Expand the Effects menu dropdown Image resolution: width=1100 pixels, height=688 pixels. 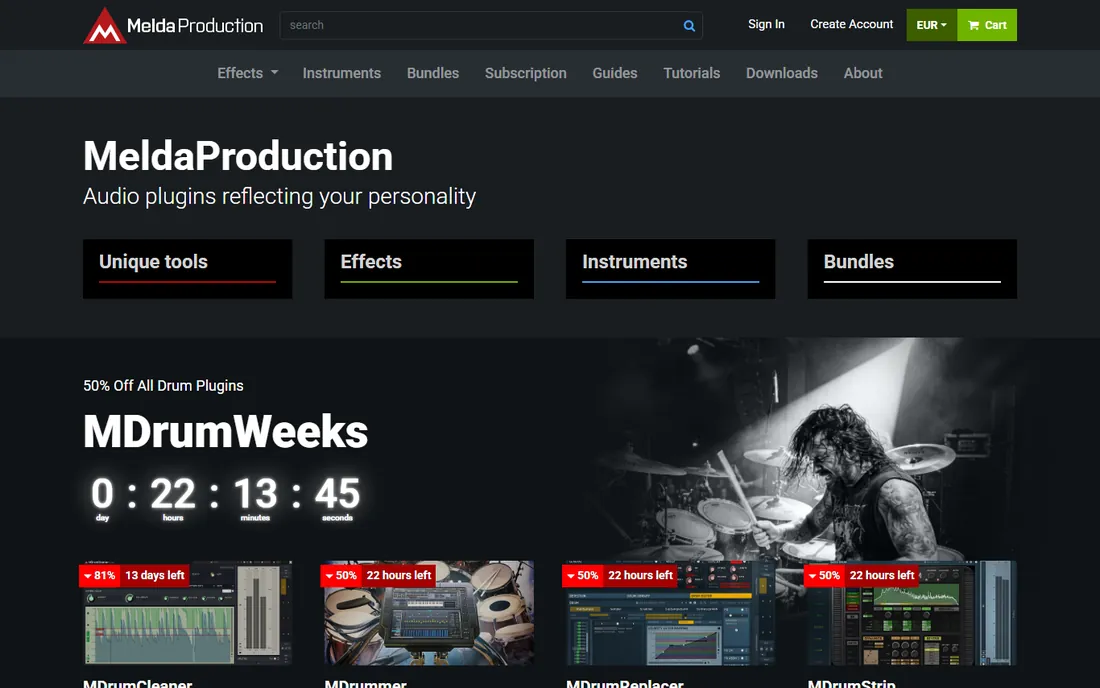[248, 73]
